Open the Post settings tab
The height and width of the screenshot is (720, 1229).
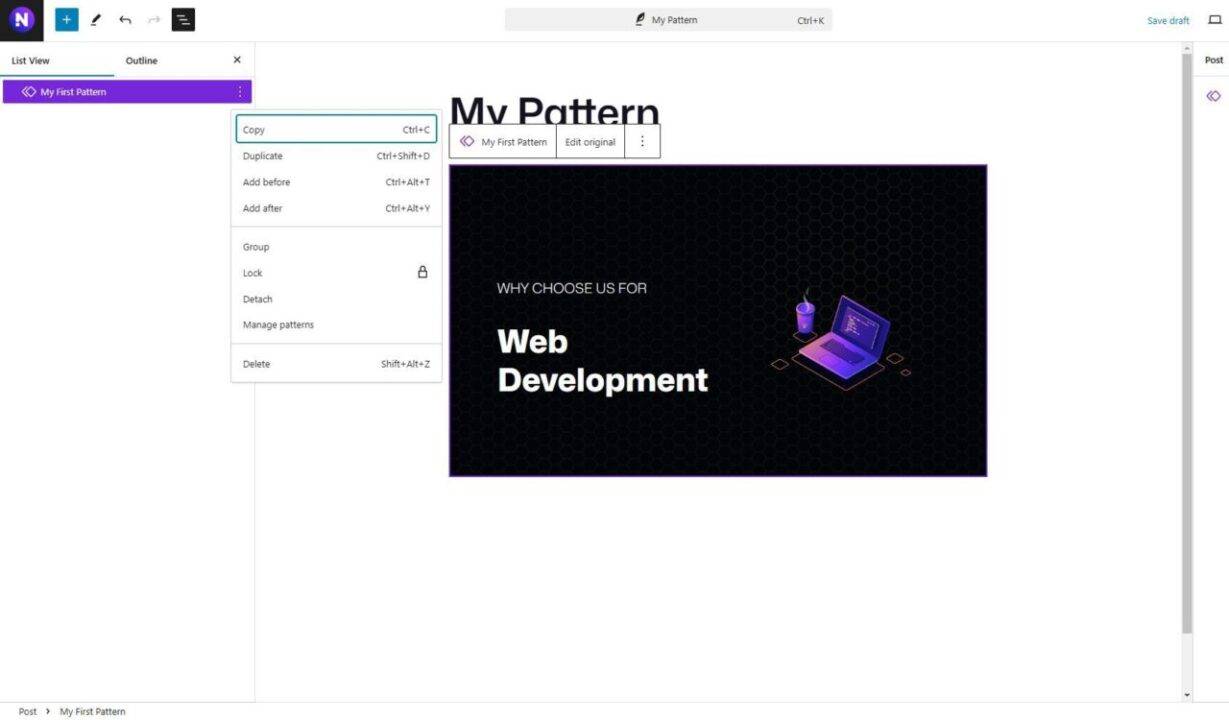pyautogui.click(x=1213, y=60)
